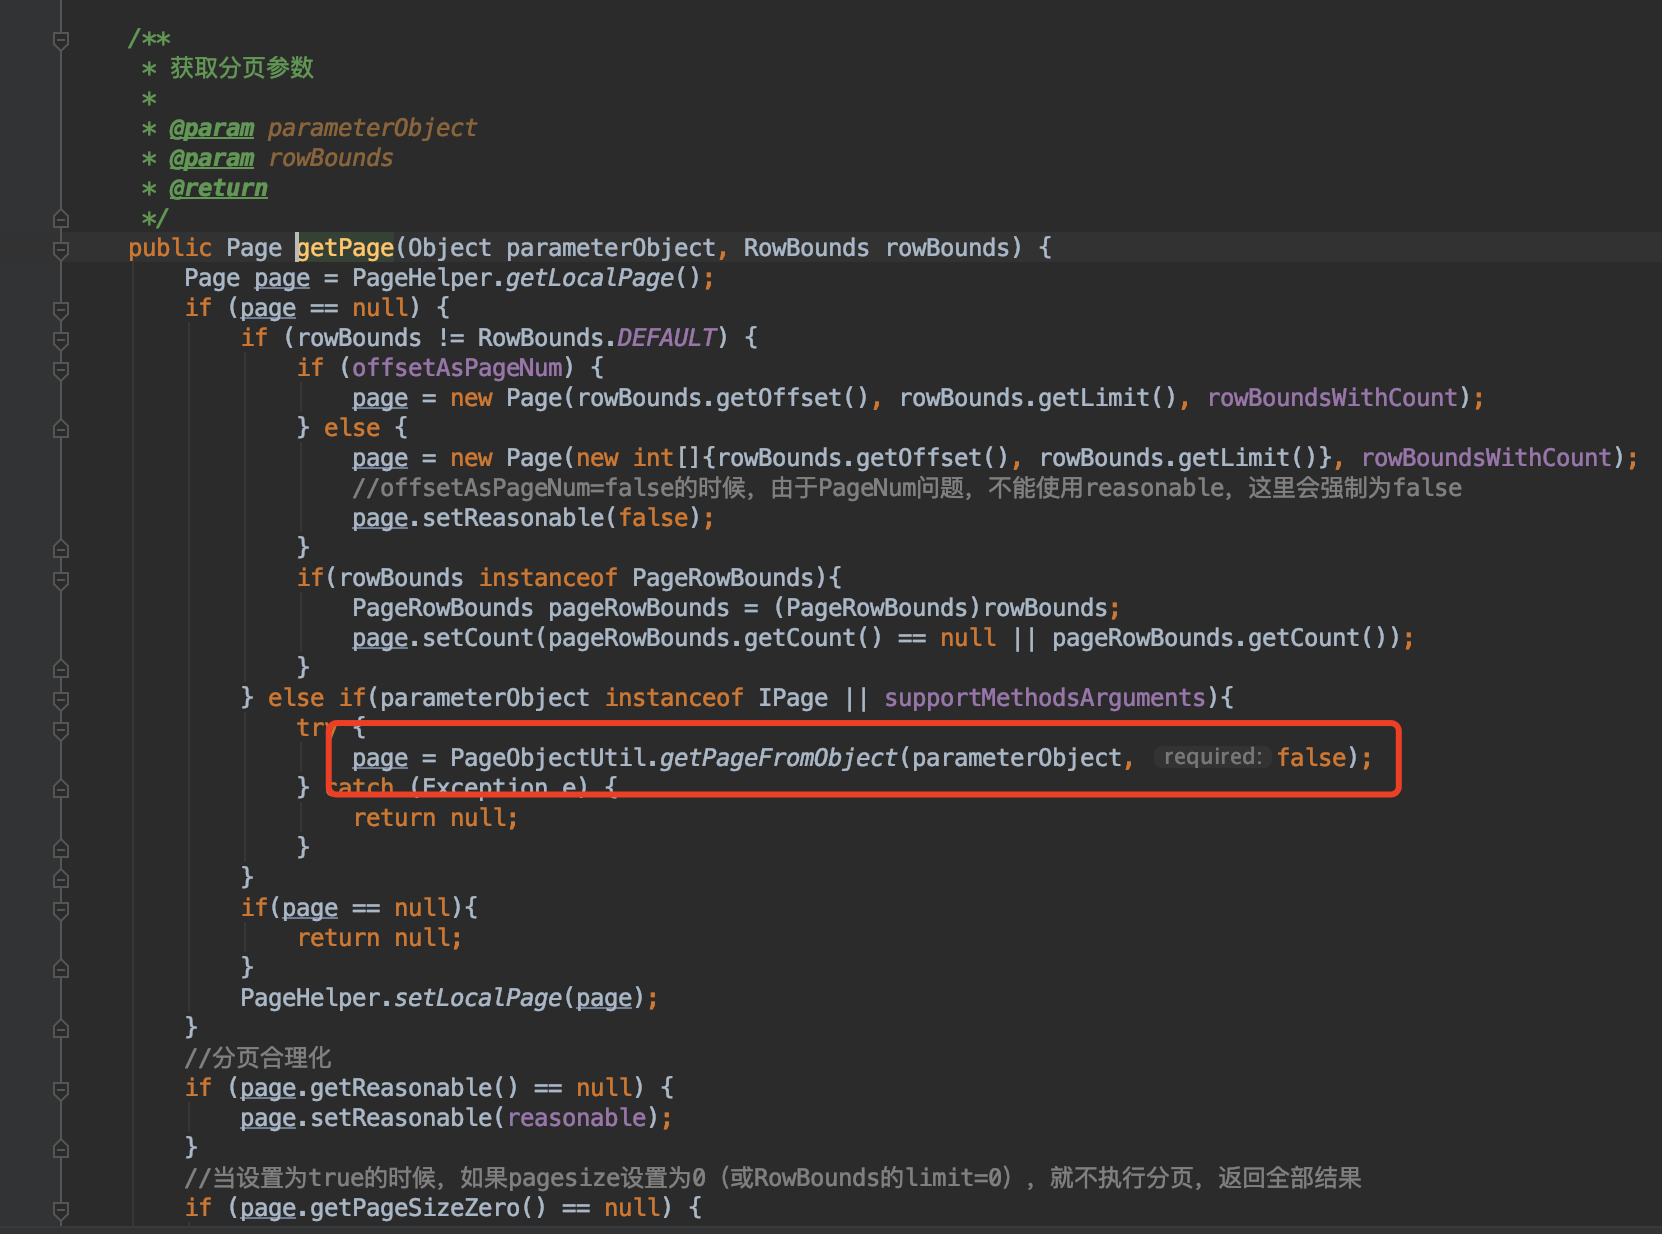Collapse the Javadoc comment at the /** line

click(x=61, y=39)
